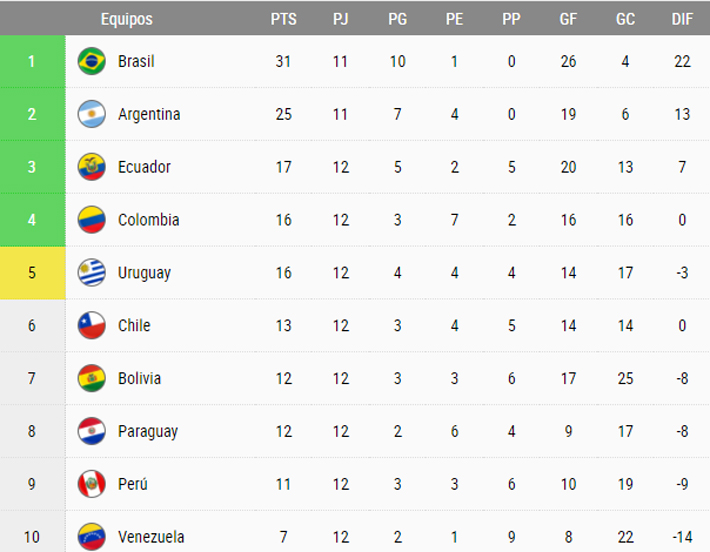Click the Paraguay flag icon
Image resolution: width=710 pixels, height=552 pixels.
point(91,431)
